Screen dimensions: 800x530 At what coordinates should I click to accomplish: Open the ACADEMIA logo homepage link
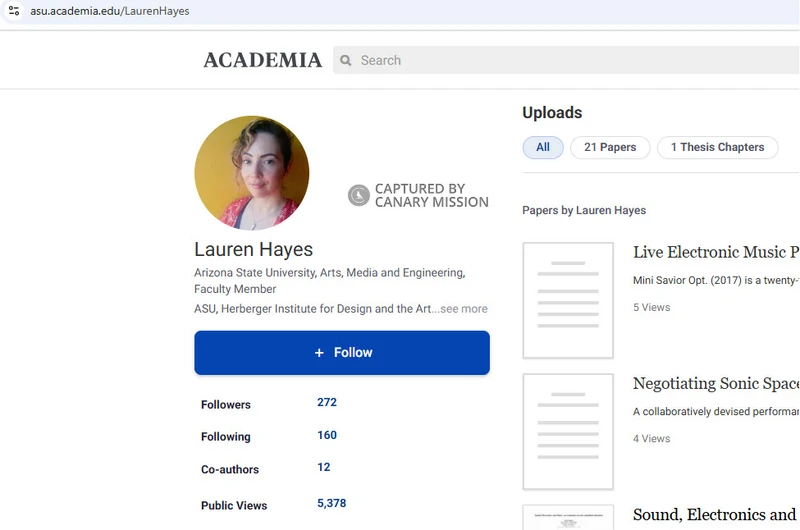[263, 60]
